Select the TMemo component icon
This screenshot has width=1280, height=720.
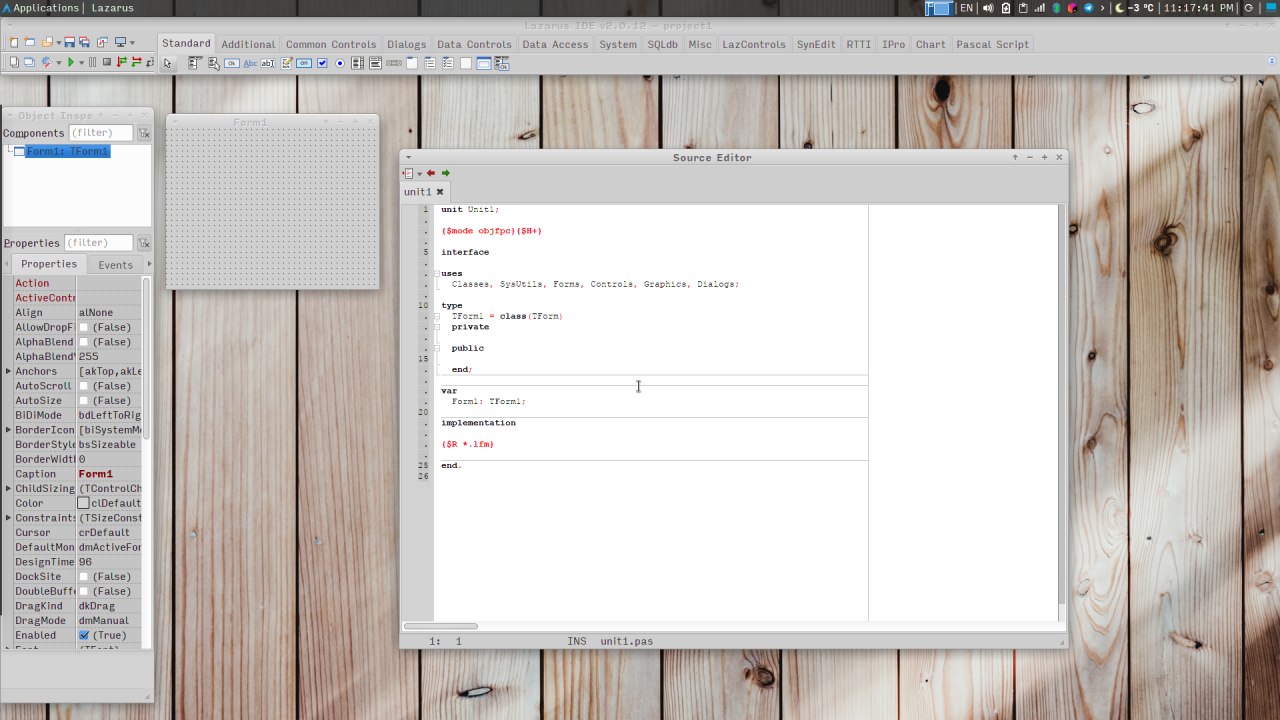tap(286, 63)
